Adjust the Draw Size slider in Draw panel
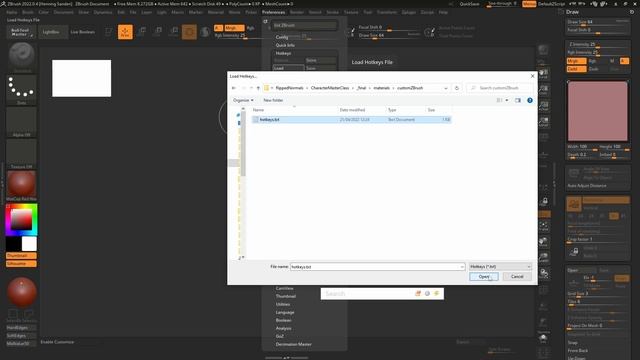This screenshot has width=640, height=360. (x=598, y=22)
